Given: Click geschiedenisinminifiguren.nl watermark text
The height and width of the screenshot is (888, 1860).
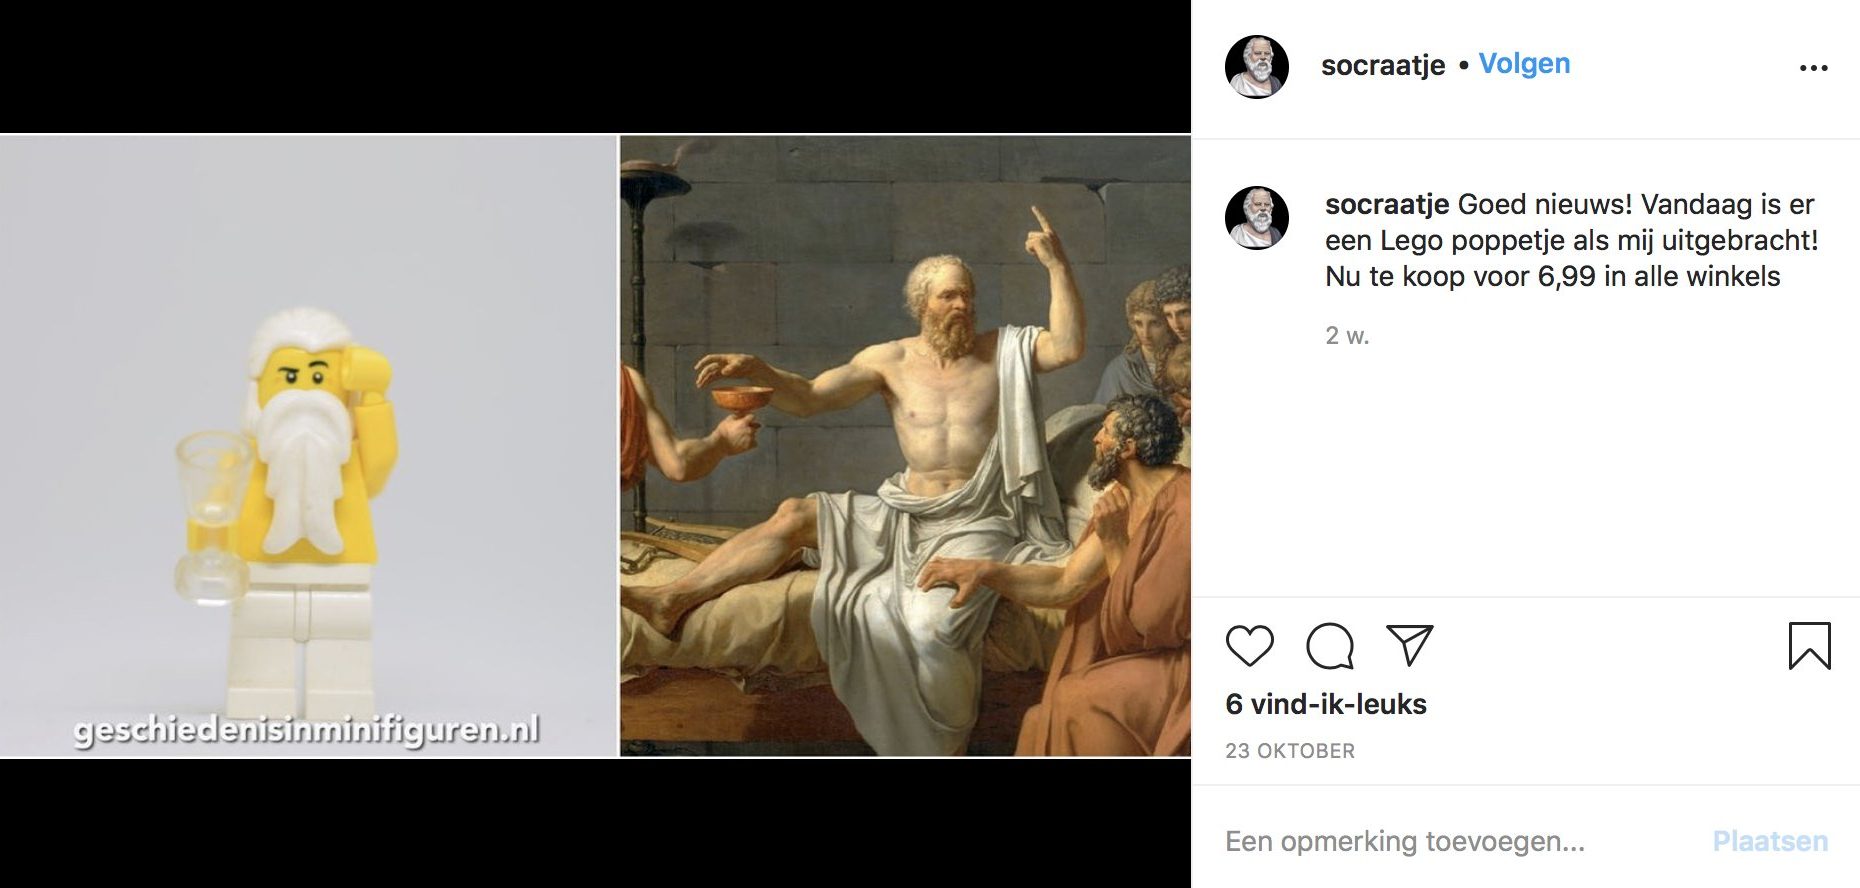Looking at the screenshot, I should 307,730.
